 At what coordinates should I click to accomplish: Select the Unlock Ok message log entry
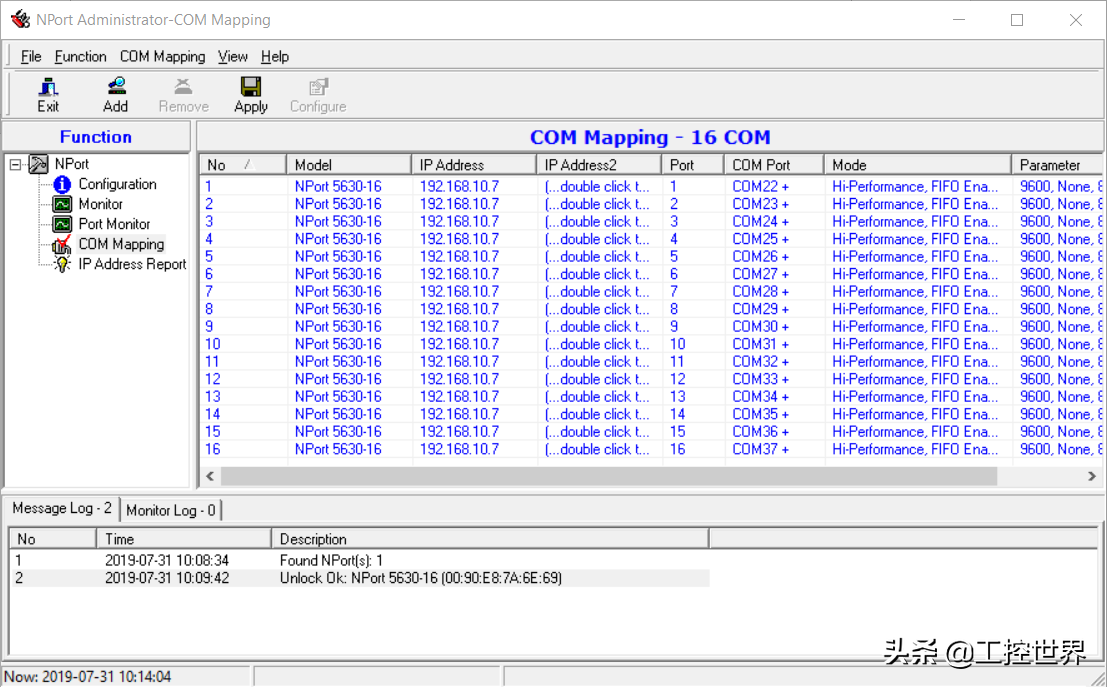420,578
